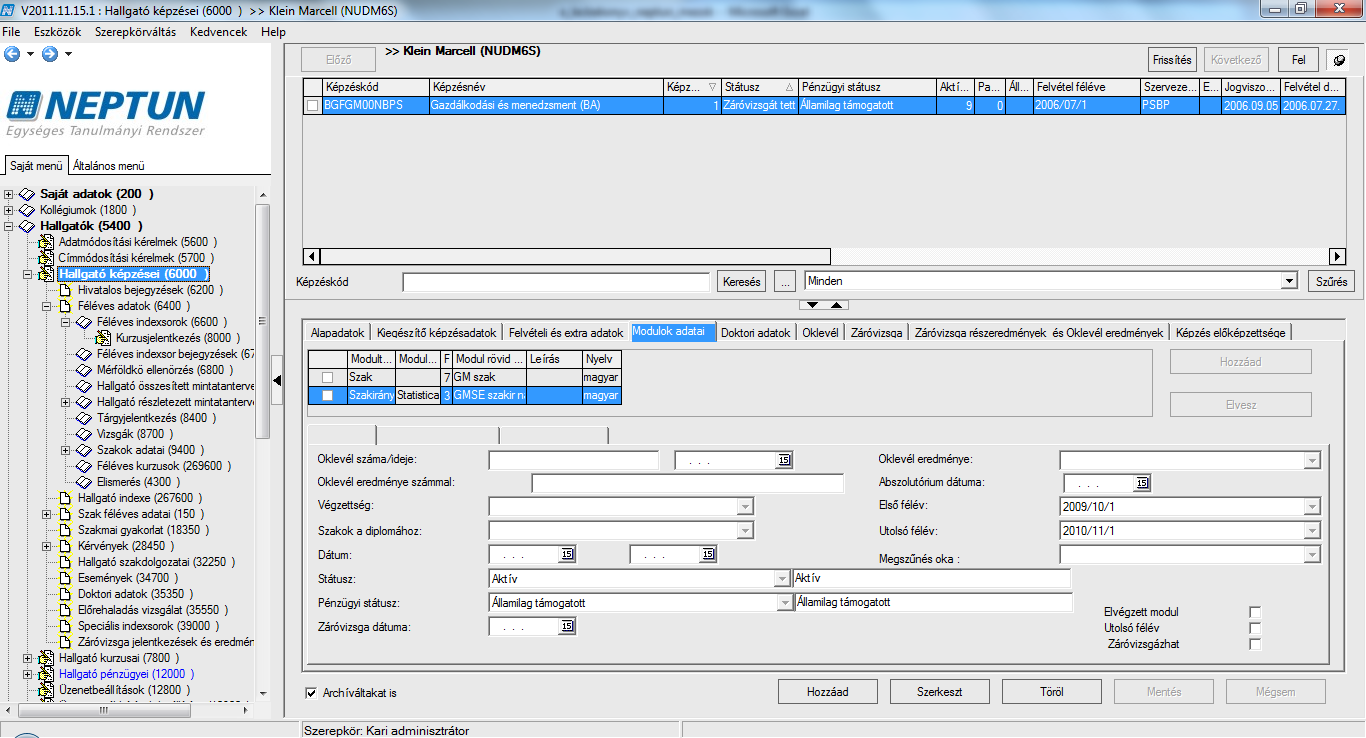Toggle checkbox for BGFGM00NBPS training row
Image resolution: width=1366 pixels, height=738 pixels.
pyautogui.click(x=313, y=105)
